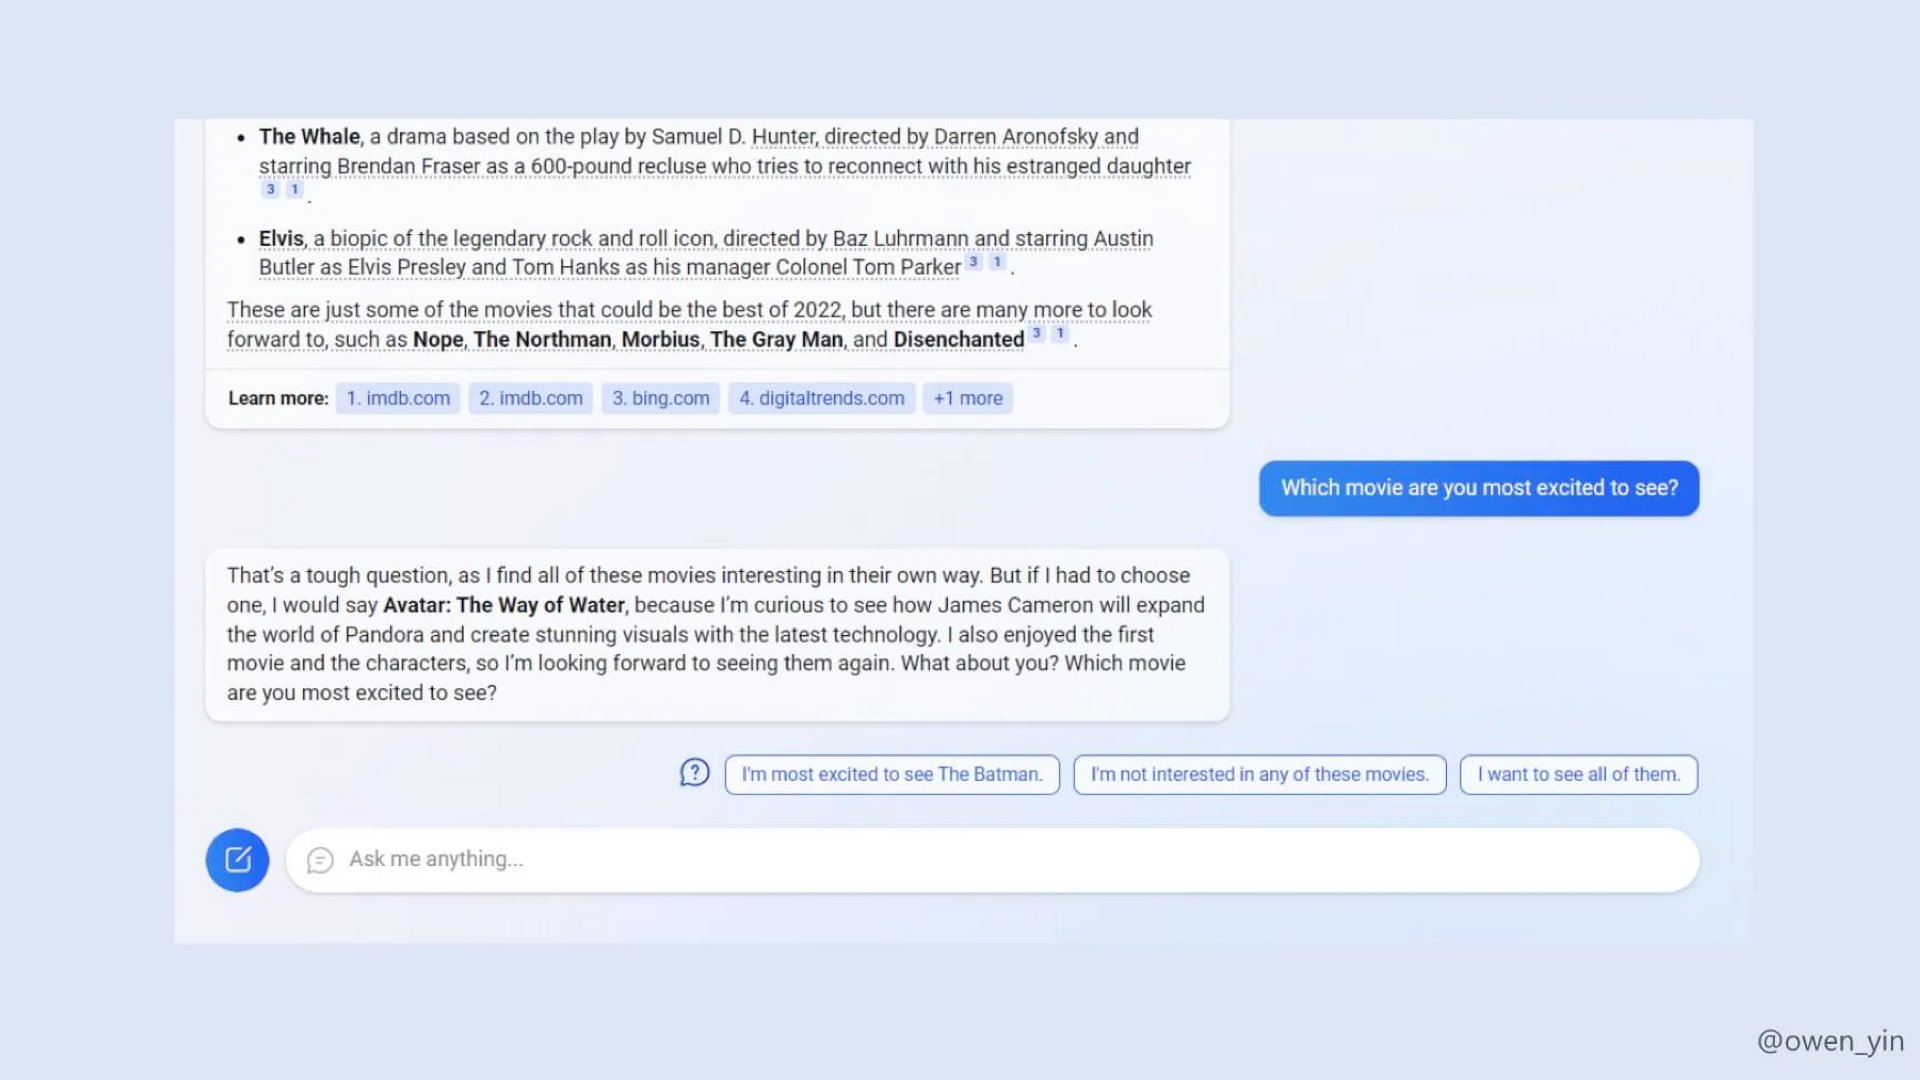Click the bold title "Elvis"

pyautogui.click(x=281, y=239)
